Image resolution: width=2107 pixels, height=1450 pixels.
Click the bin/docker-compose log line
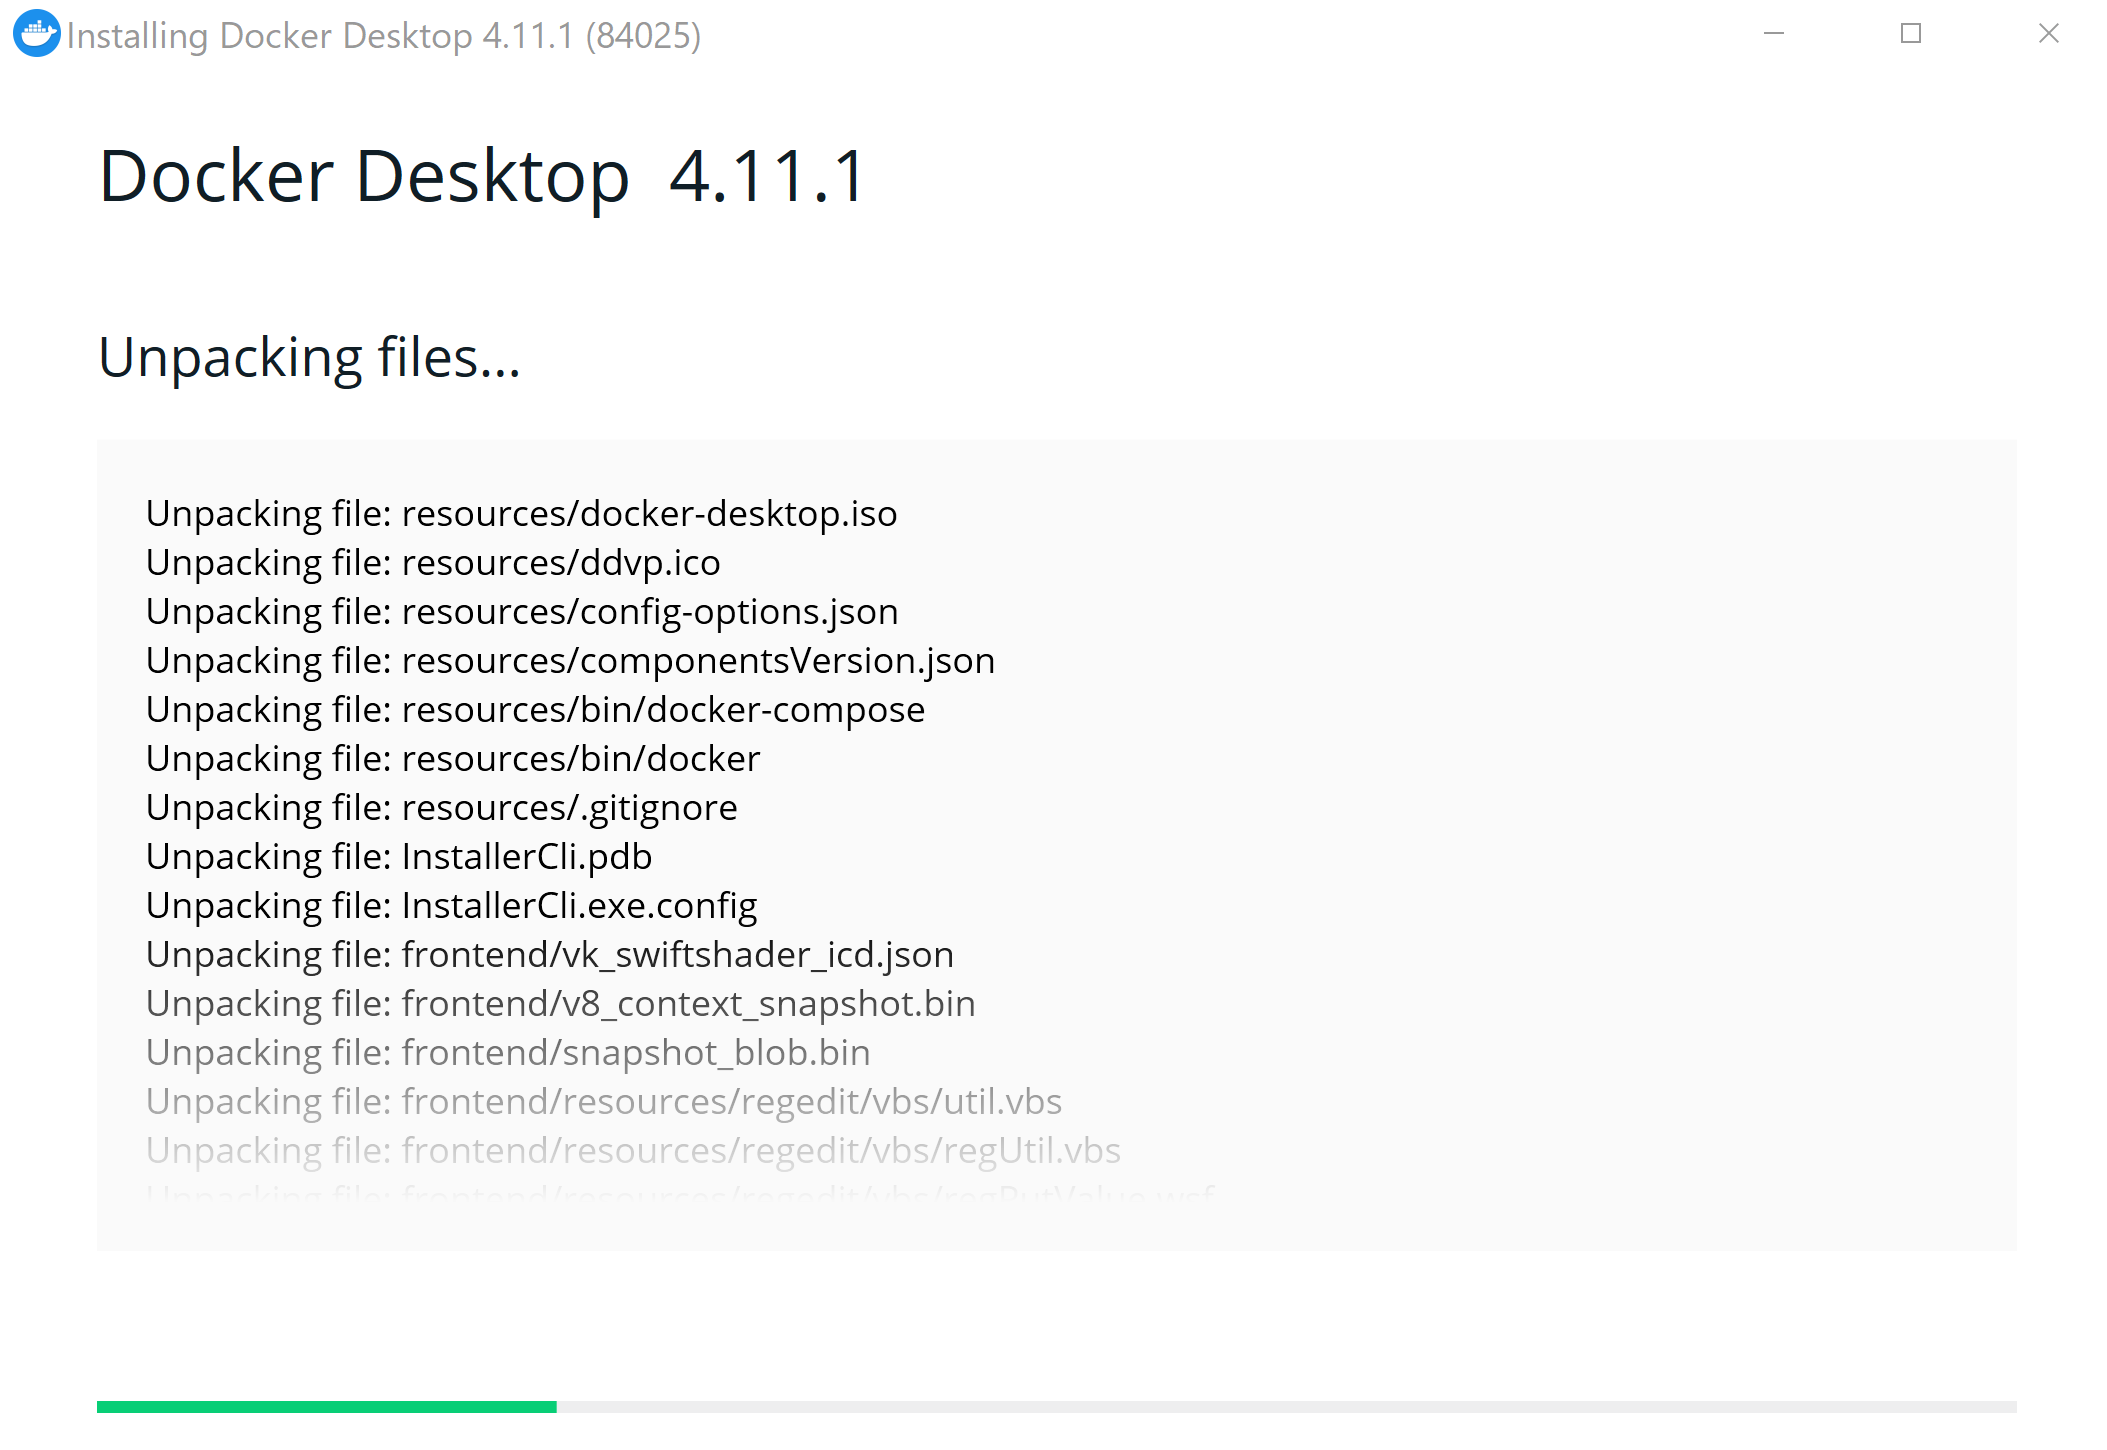click(x=535, y=710)
